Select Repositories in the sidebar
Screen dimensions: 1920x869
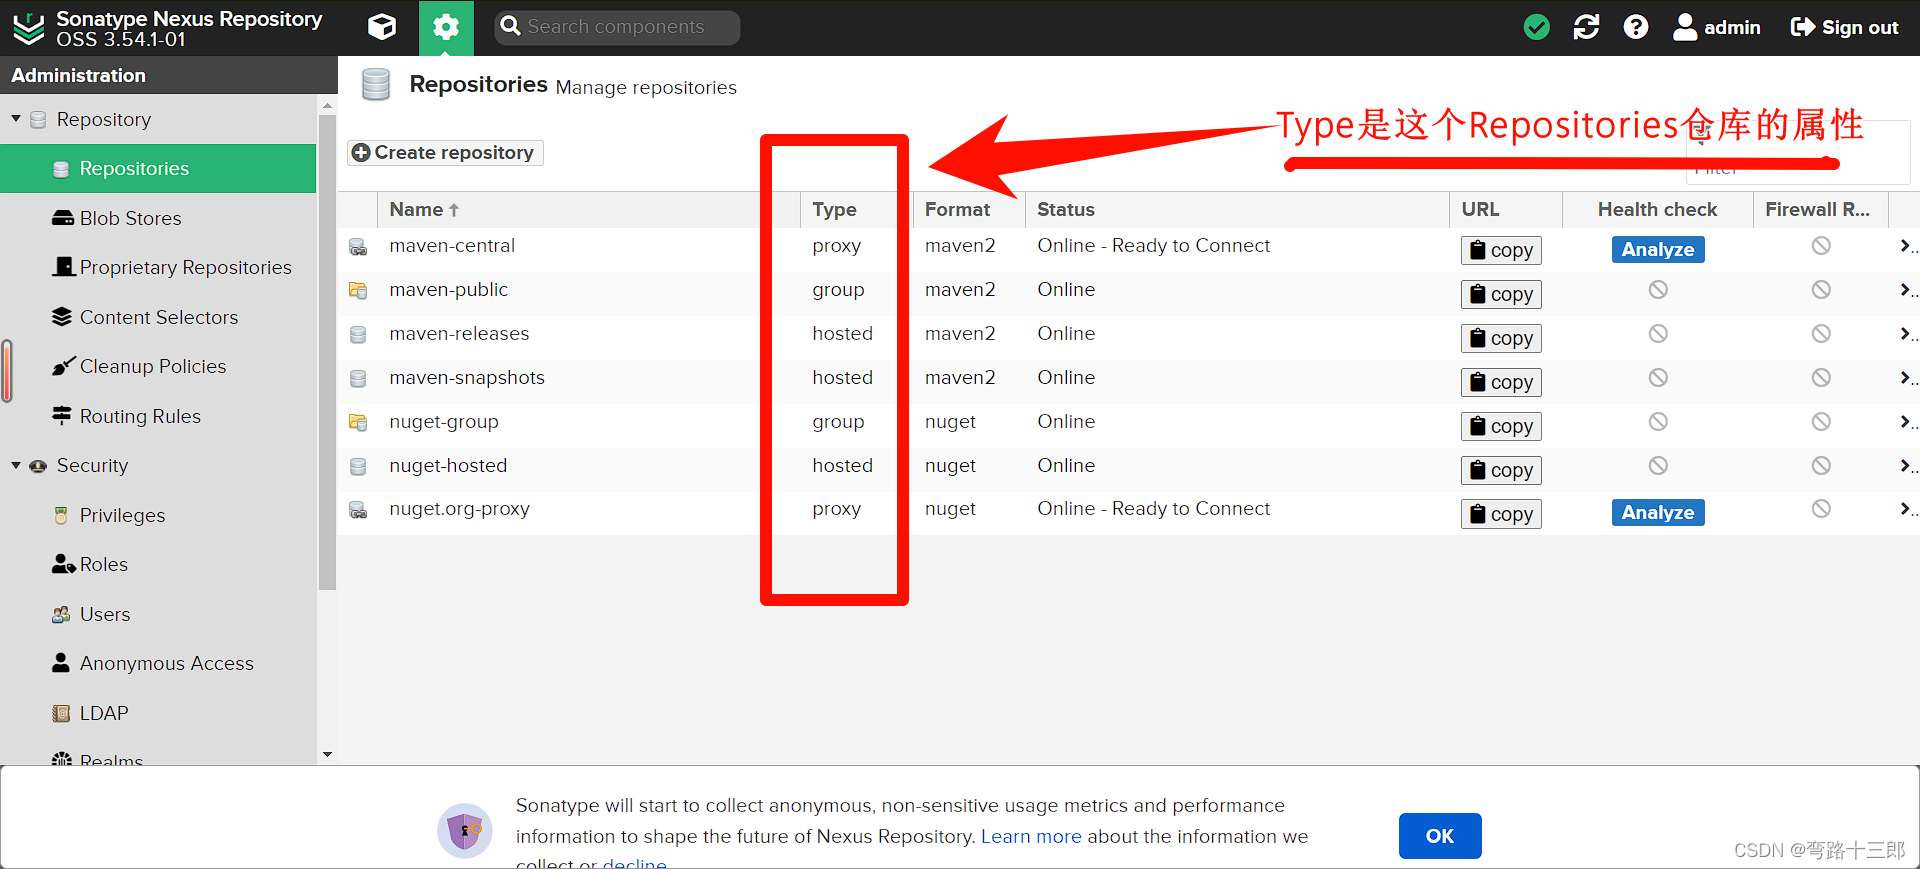[x=158, y=168]
